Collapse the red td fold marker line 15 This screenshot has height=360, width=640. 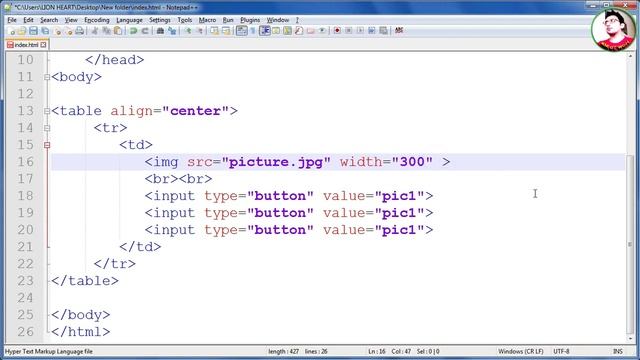47,145
